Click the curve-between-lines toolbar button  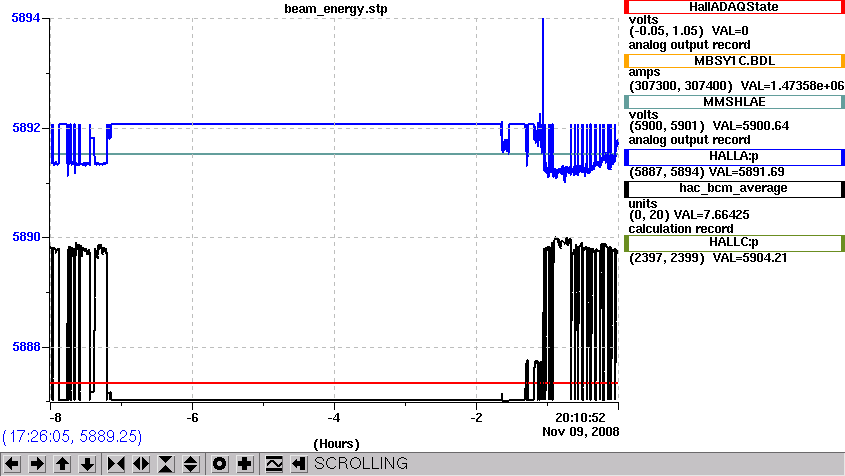[274, 464]
